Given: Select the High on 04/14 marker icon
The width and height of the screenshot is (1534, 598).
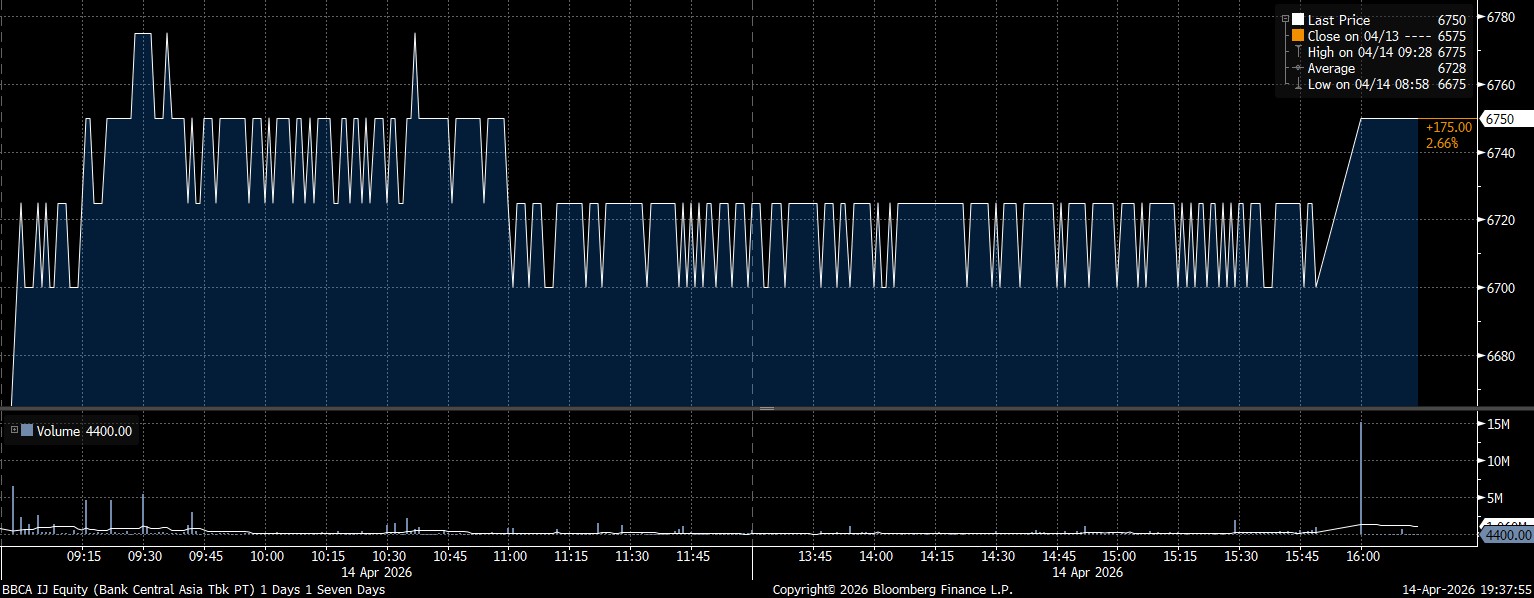Looking at the screenshot, I should pos(1298,52).
